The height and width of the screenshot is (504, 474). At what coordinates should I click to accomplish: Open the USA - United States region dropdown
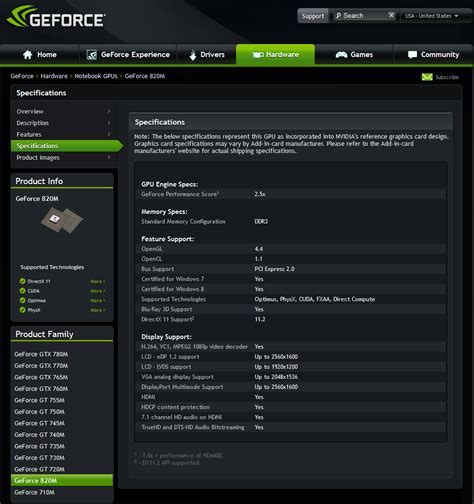[x=431, y=16]
